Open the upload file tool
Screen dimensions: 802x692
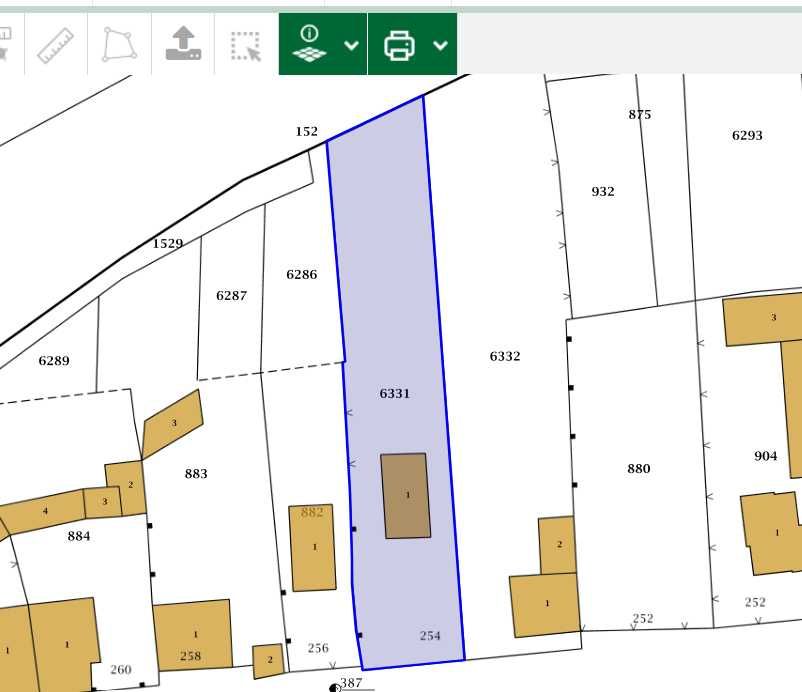click(183, 43)
